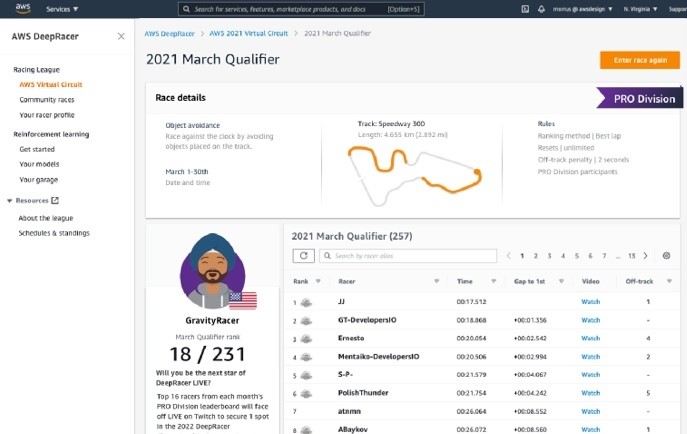The image size is (687, 434).
Task: Watch the video for PolishThunder
Action: tap(590, 393)
